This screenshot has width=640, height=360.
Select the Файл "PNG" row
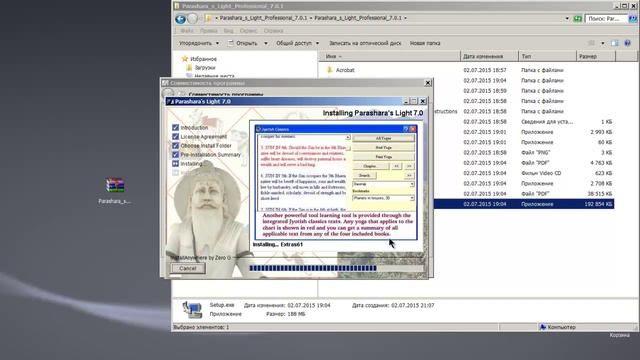tap(523, 153)
